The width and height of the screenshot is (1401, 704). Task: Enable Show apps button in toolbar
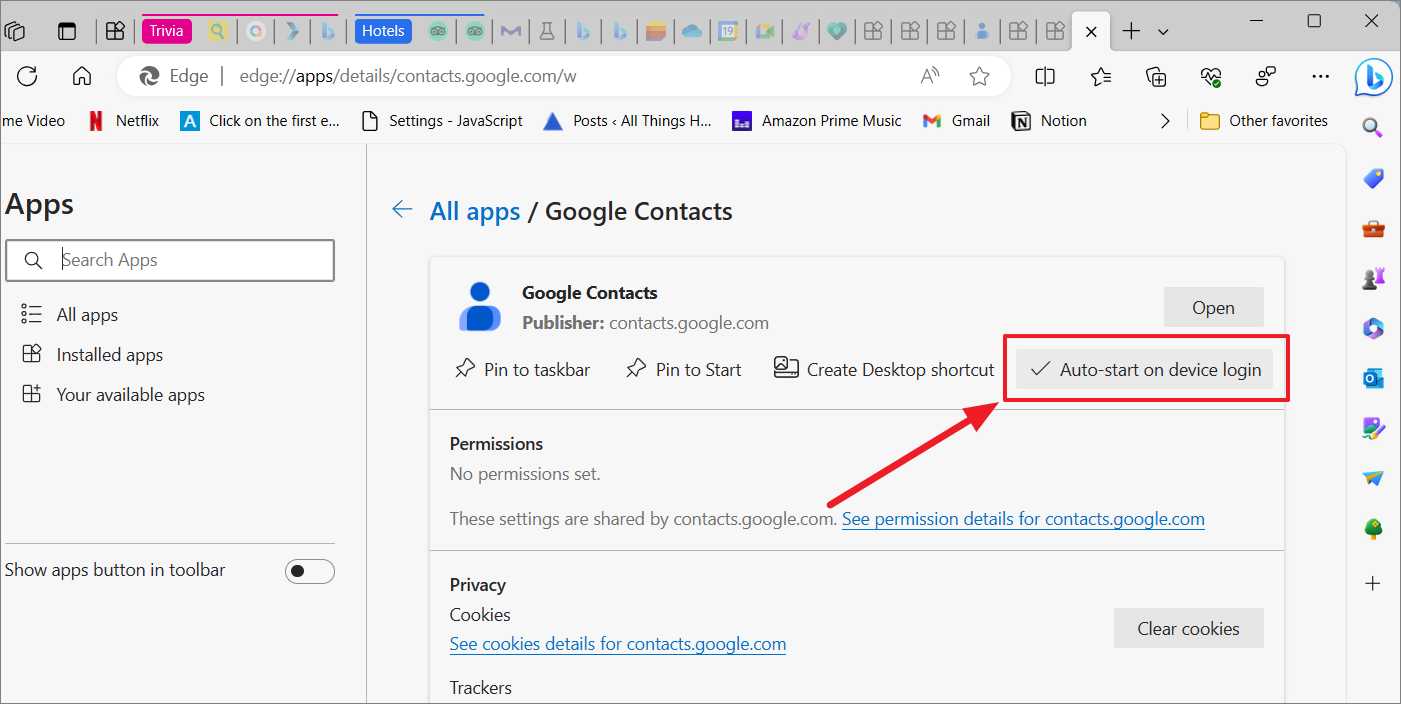(x=309, y=570)
